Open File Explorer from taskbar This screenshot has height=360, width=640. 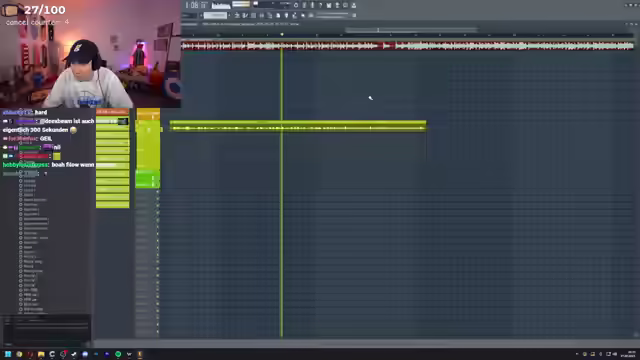pyautogui.click(x=41, y=354)
